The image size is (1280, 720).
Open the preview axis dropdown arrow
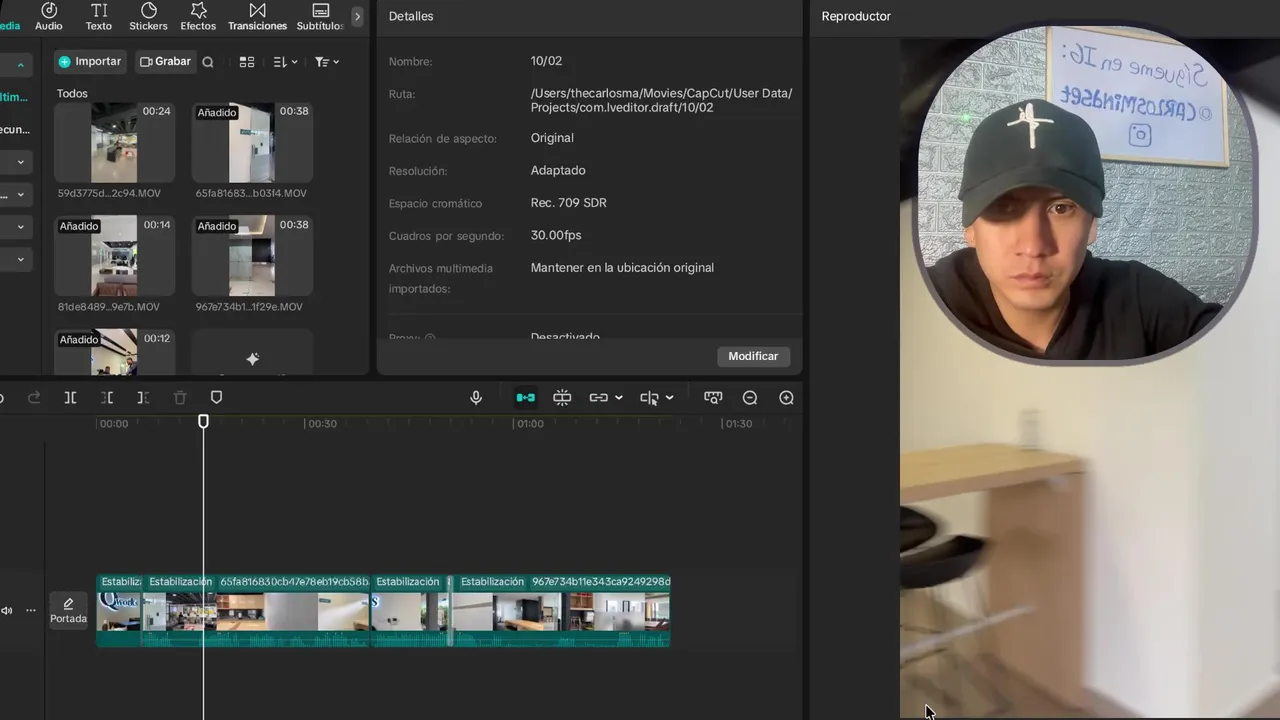click(x=669, y=398)
